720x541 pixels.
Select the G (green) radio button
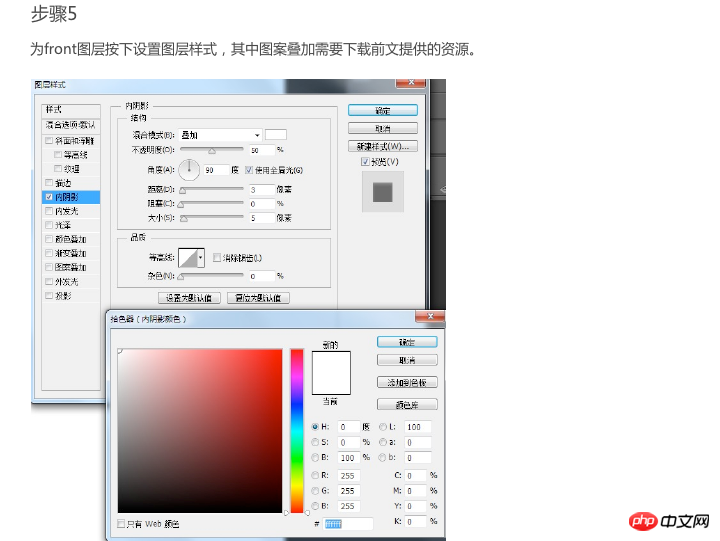coord(315,490)
